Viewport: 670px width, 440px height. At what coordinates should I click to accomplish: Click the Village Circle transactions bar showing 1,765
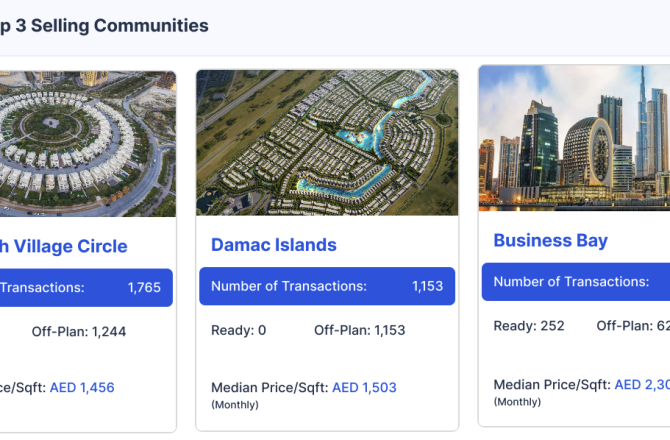pyautogui.click(x=85, y=287)
